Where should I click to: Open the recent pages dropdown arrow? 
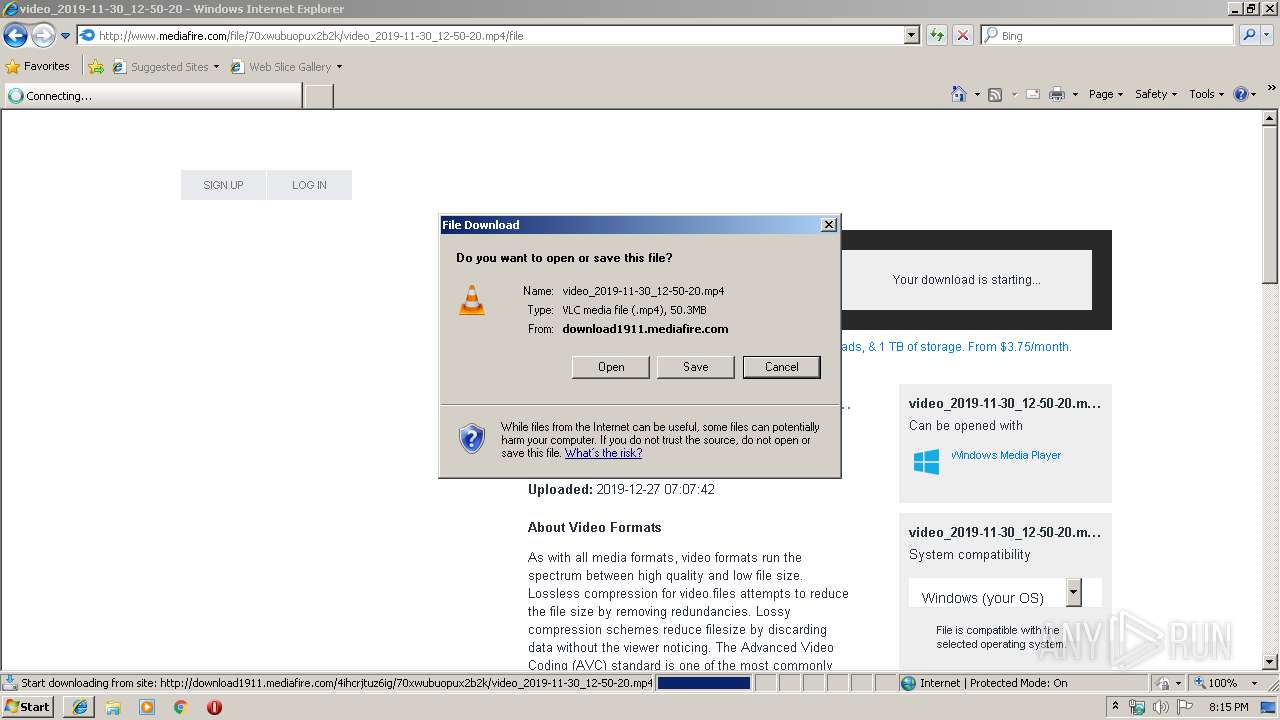[66, 36]
